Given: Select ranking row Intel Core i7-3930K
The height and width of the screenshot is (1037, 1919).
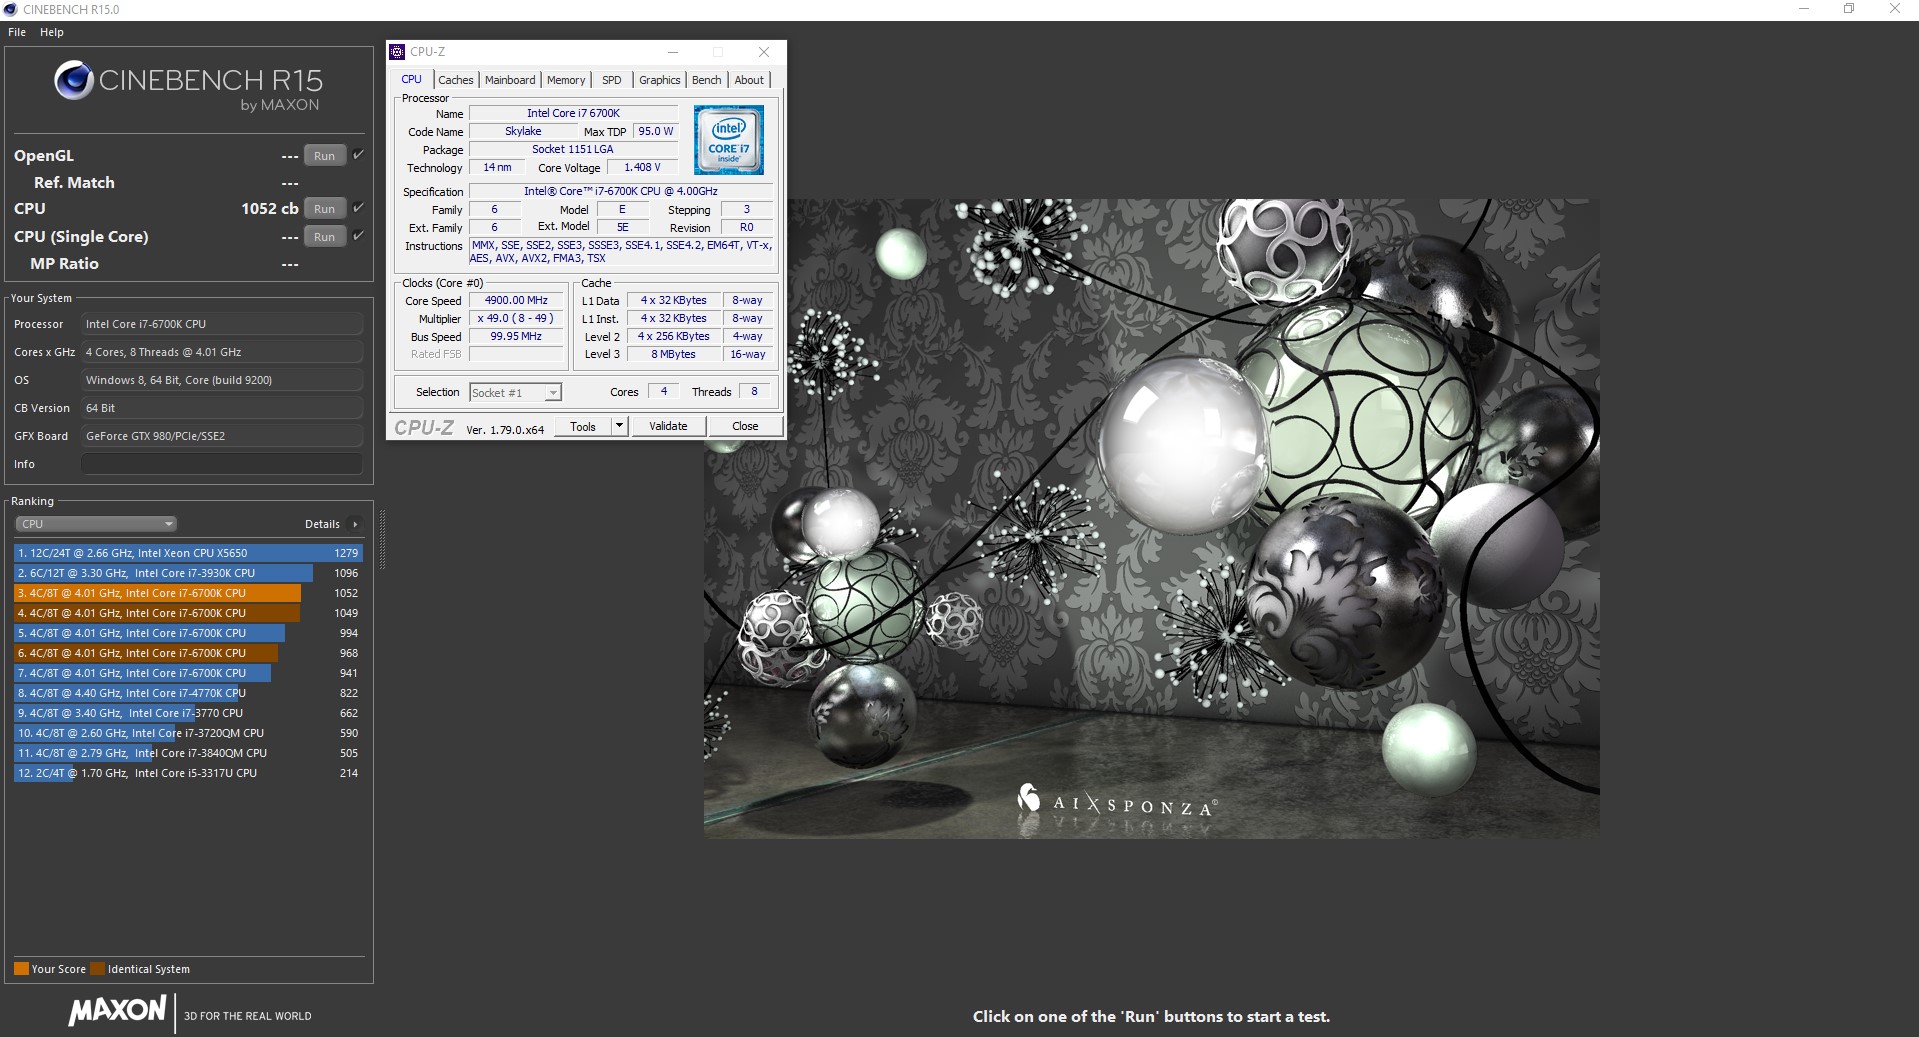Looking at the screenshot, I should pos(188,573).
